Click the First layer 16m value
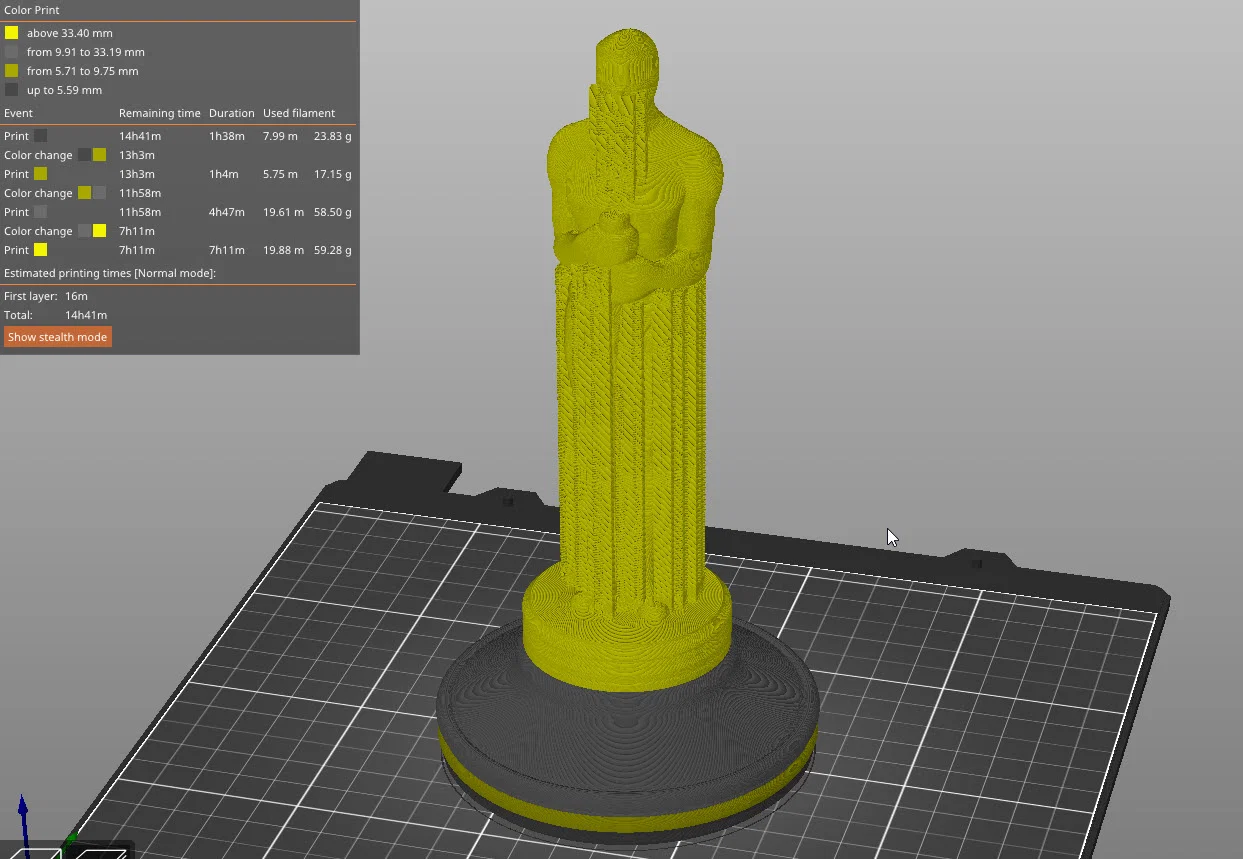The height and width of the screenshot is (859, 1243). (x=76, y=296)
